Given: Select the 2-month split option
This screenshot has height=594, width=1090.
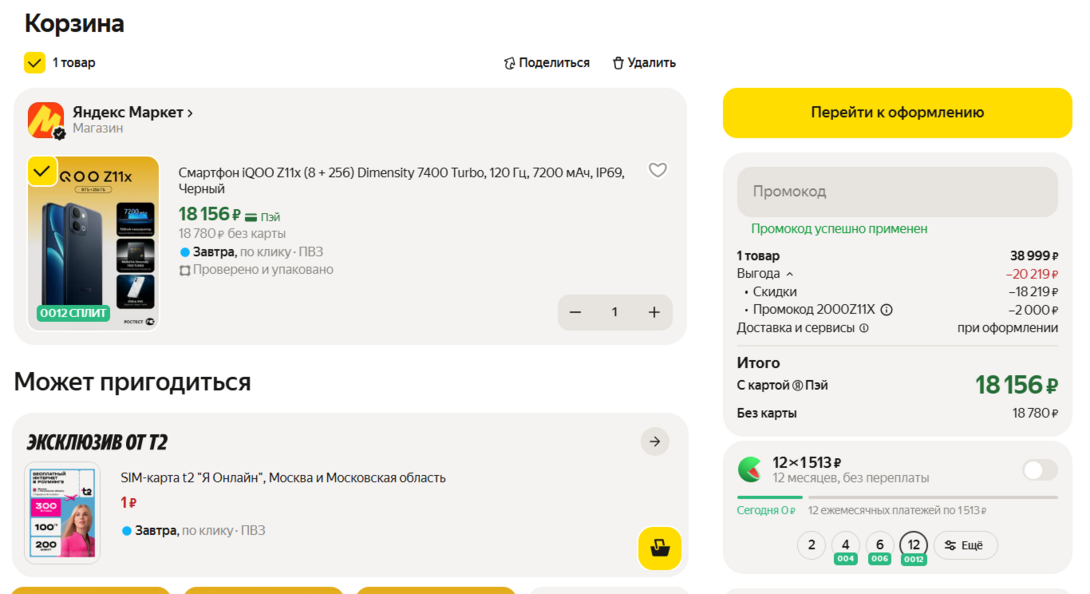Looking at the screenshot, I should click(811, 545).
